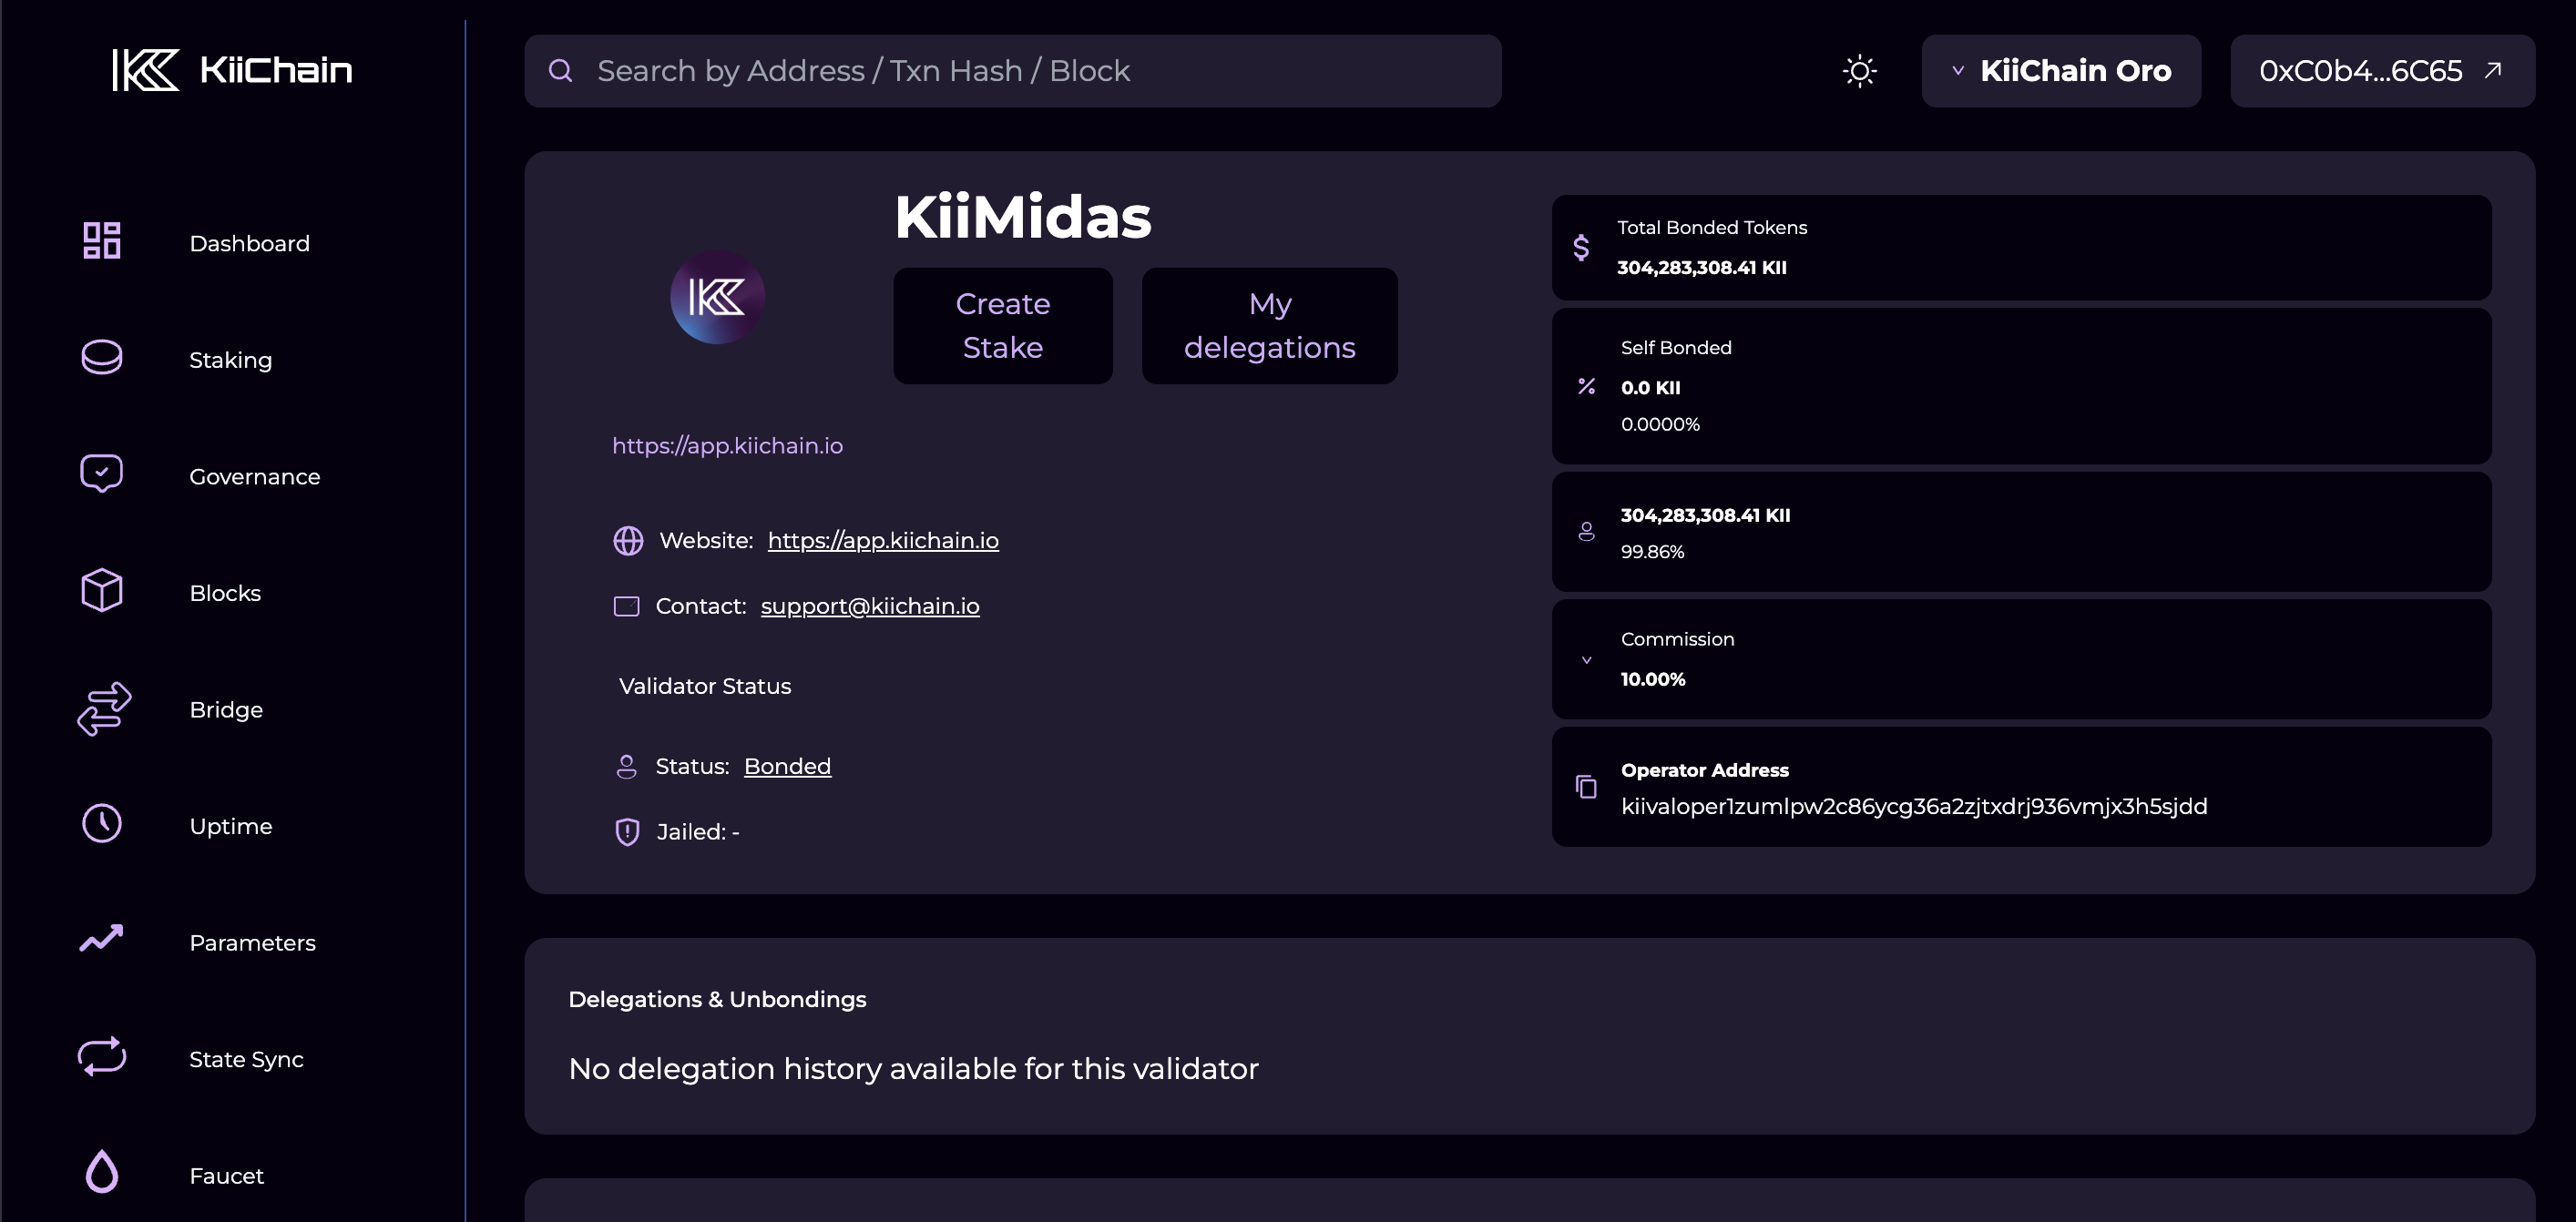The width and height of the screenshot is (2576, 1222).
Task: Toggle light mode with sun icon
Action: click(x=1859, y=71)
